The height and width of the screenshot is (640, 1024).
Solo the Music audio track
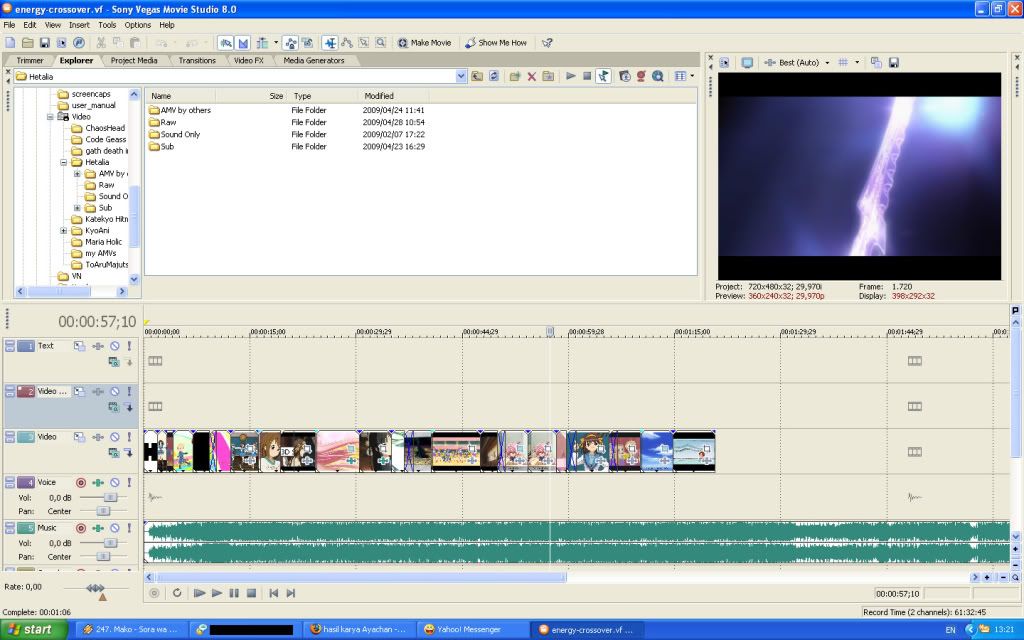(x=129, y=528)
